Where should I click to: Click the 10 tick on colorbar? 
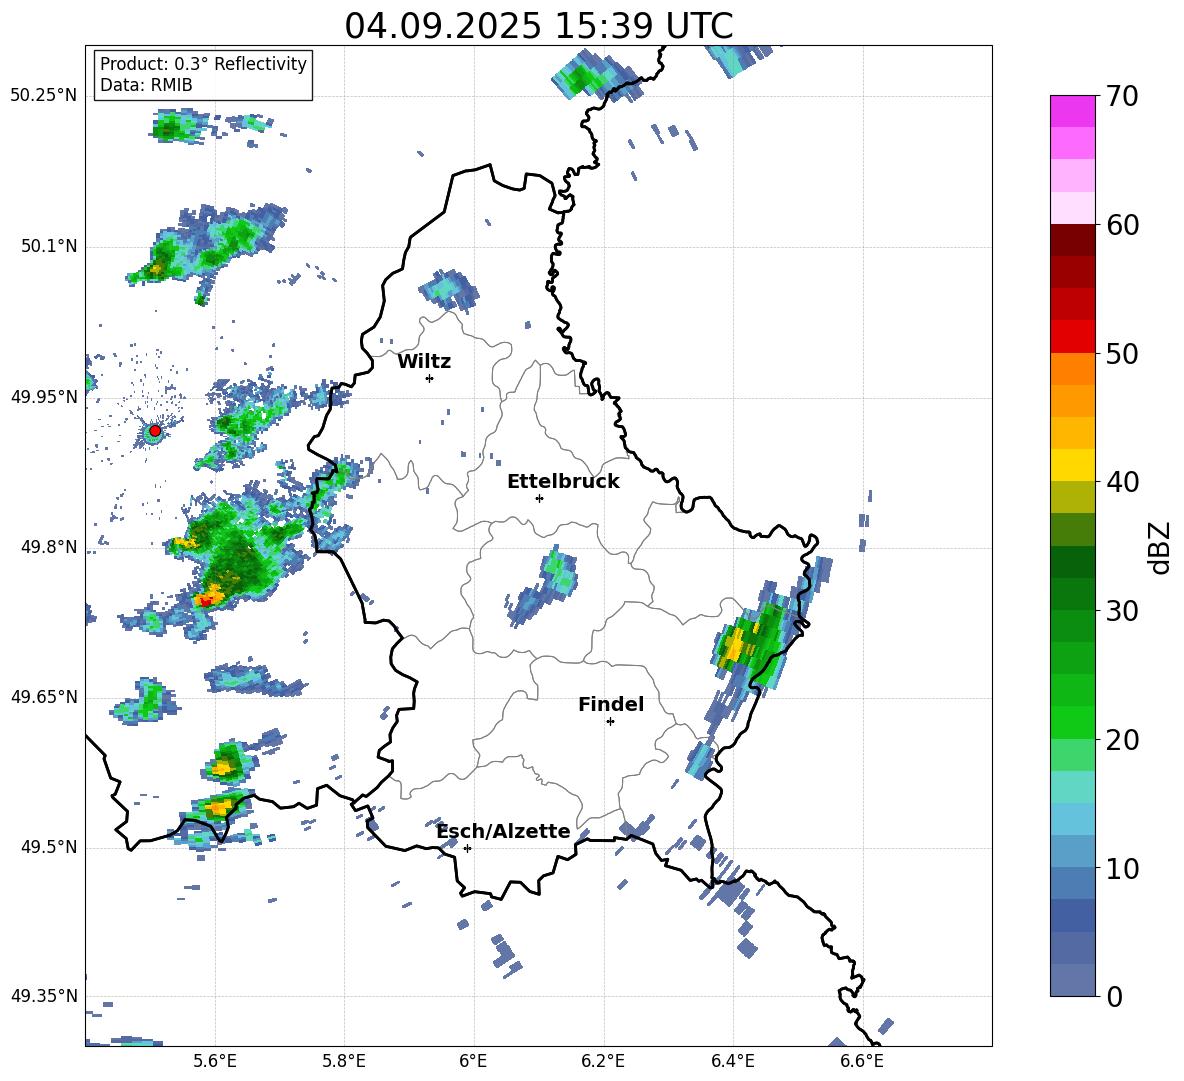[x=1122, y=868]
